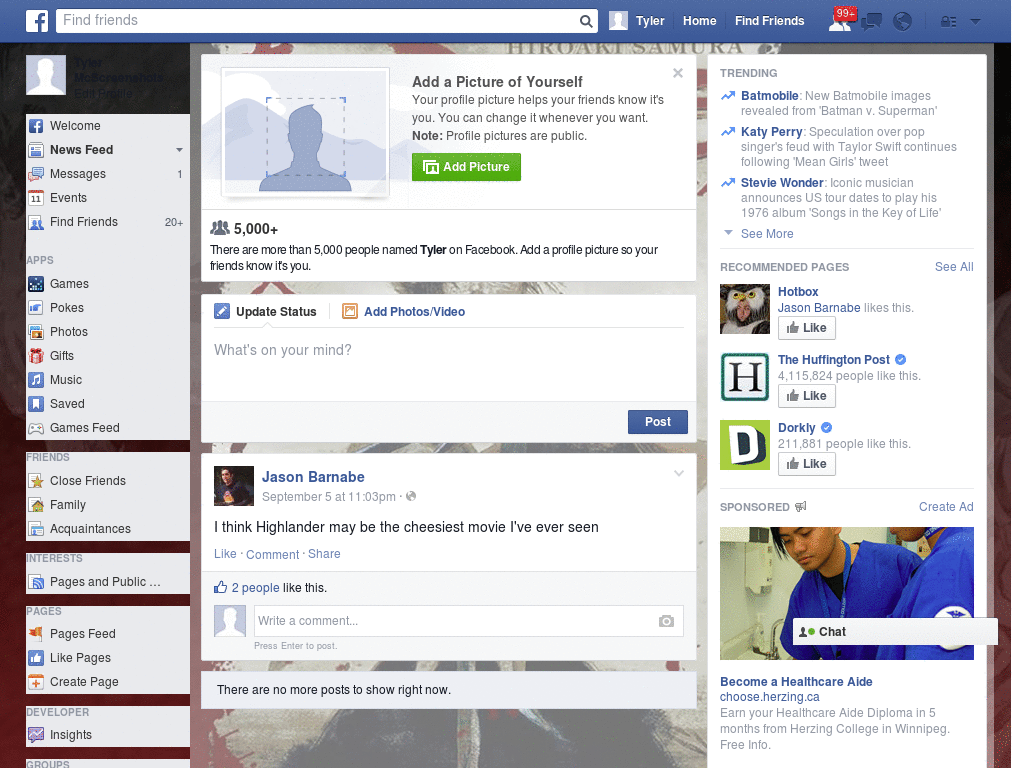The height and width of the screenshot is (768, 1024).
Task: Open Find Friends in top navigation
Action: click(769, 21)
